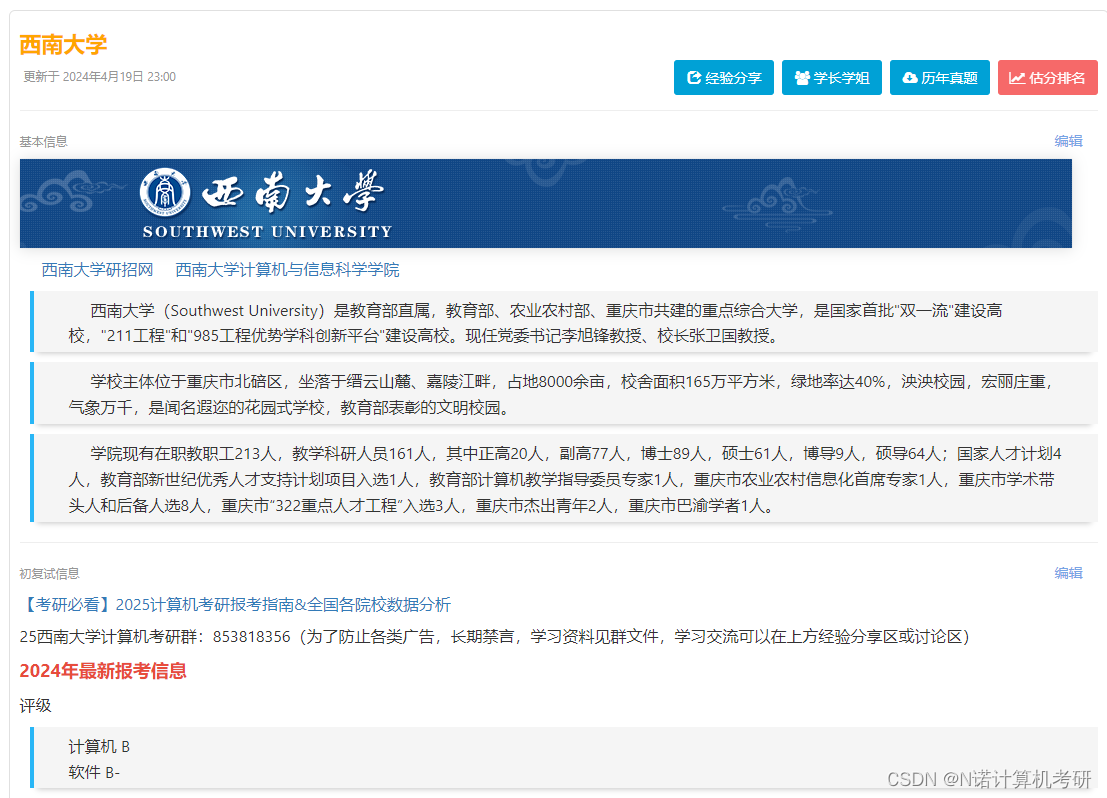Screen dimensions: 1107x798
Task: Click the chart icon in 估分排名 button
Action: pos(1017,78)
